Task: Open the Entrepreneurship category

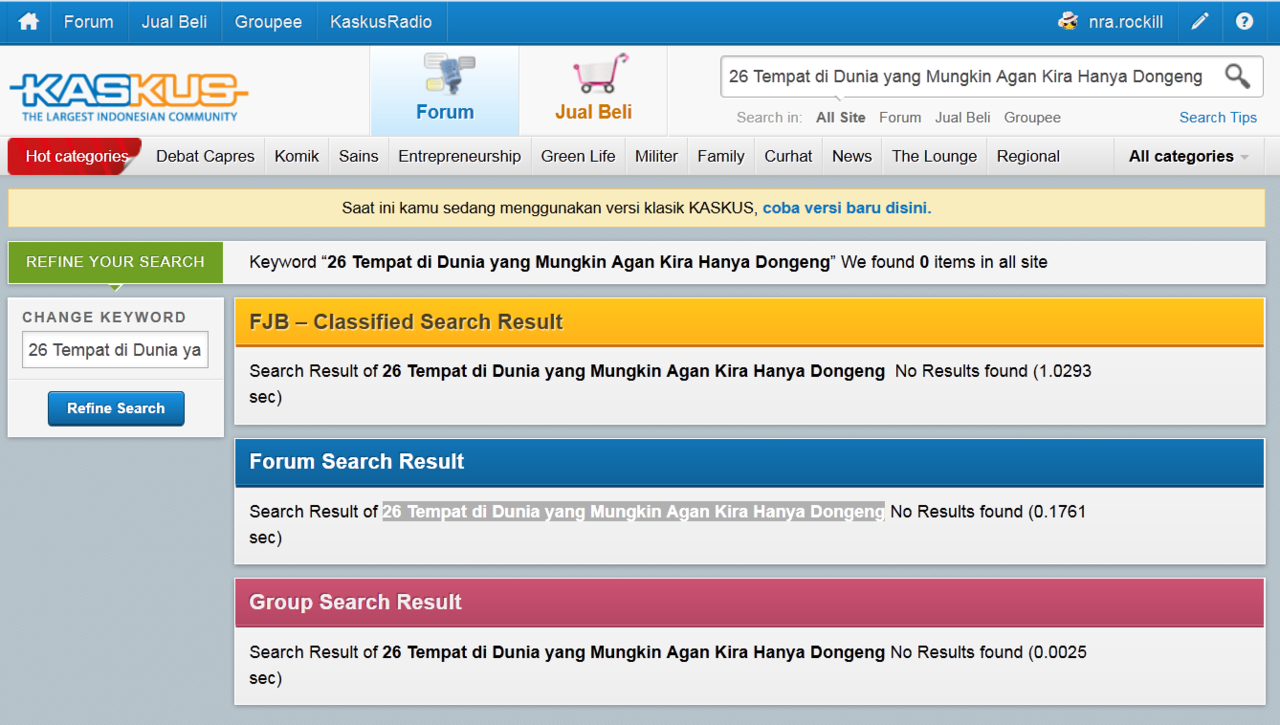Action: pos(459,156)
